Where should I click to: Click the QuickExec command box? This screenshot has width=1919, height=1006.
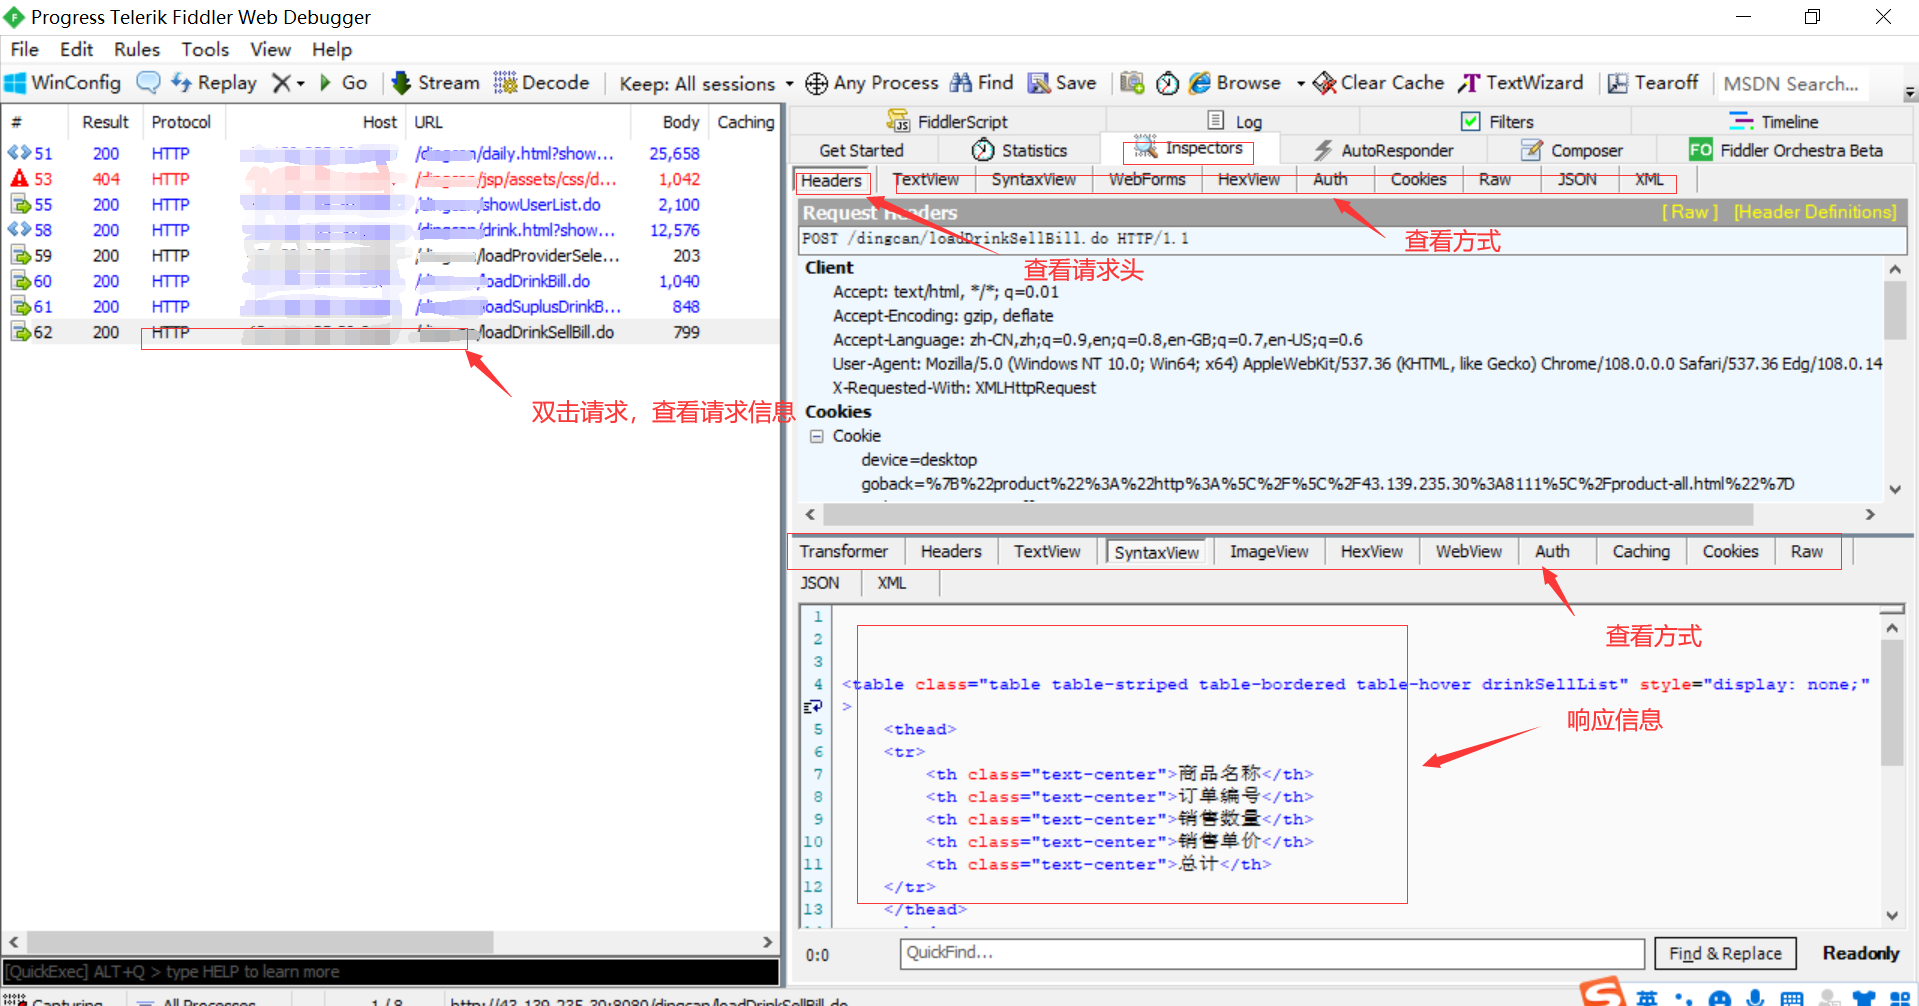pyautogui.click(x=391, y=972)
